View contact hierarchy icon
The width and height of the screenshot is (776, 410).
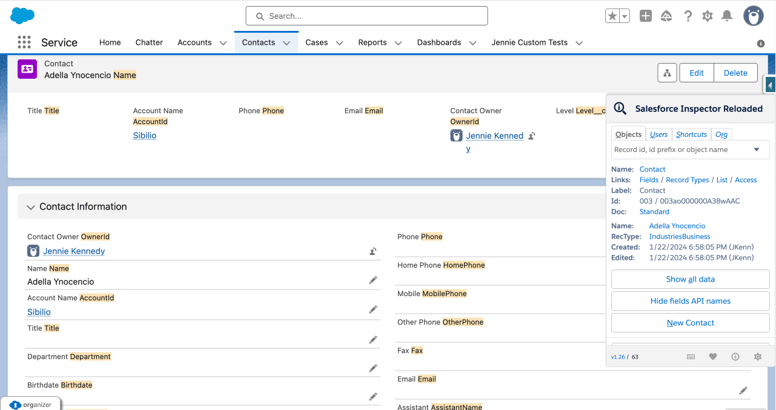667,73
